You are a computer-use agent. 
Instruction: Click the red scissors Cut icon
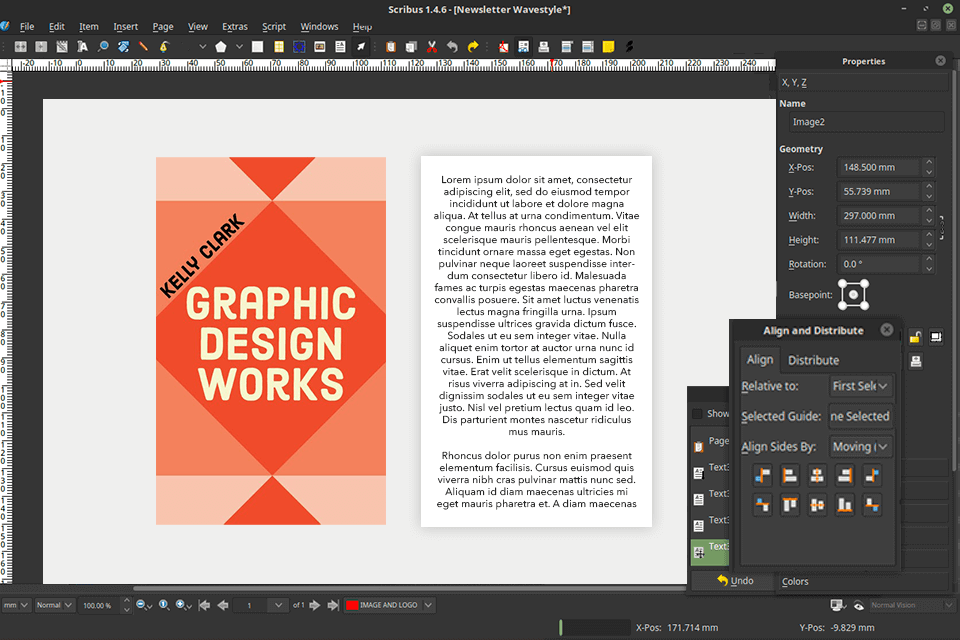[432, 46]
